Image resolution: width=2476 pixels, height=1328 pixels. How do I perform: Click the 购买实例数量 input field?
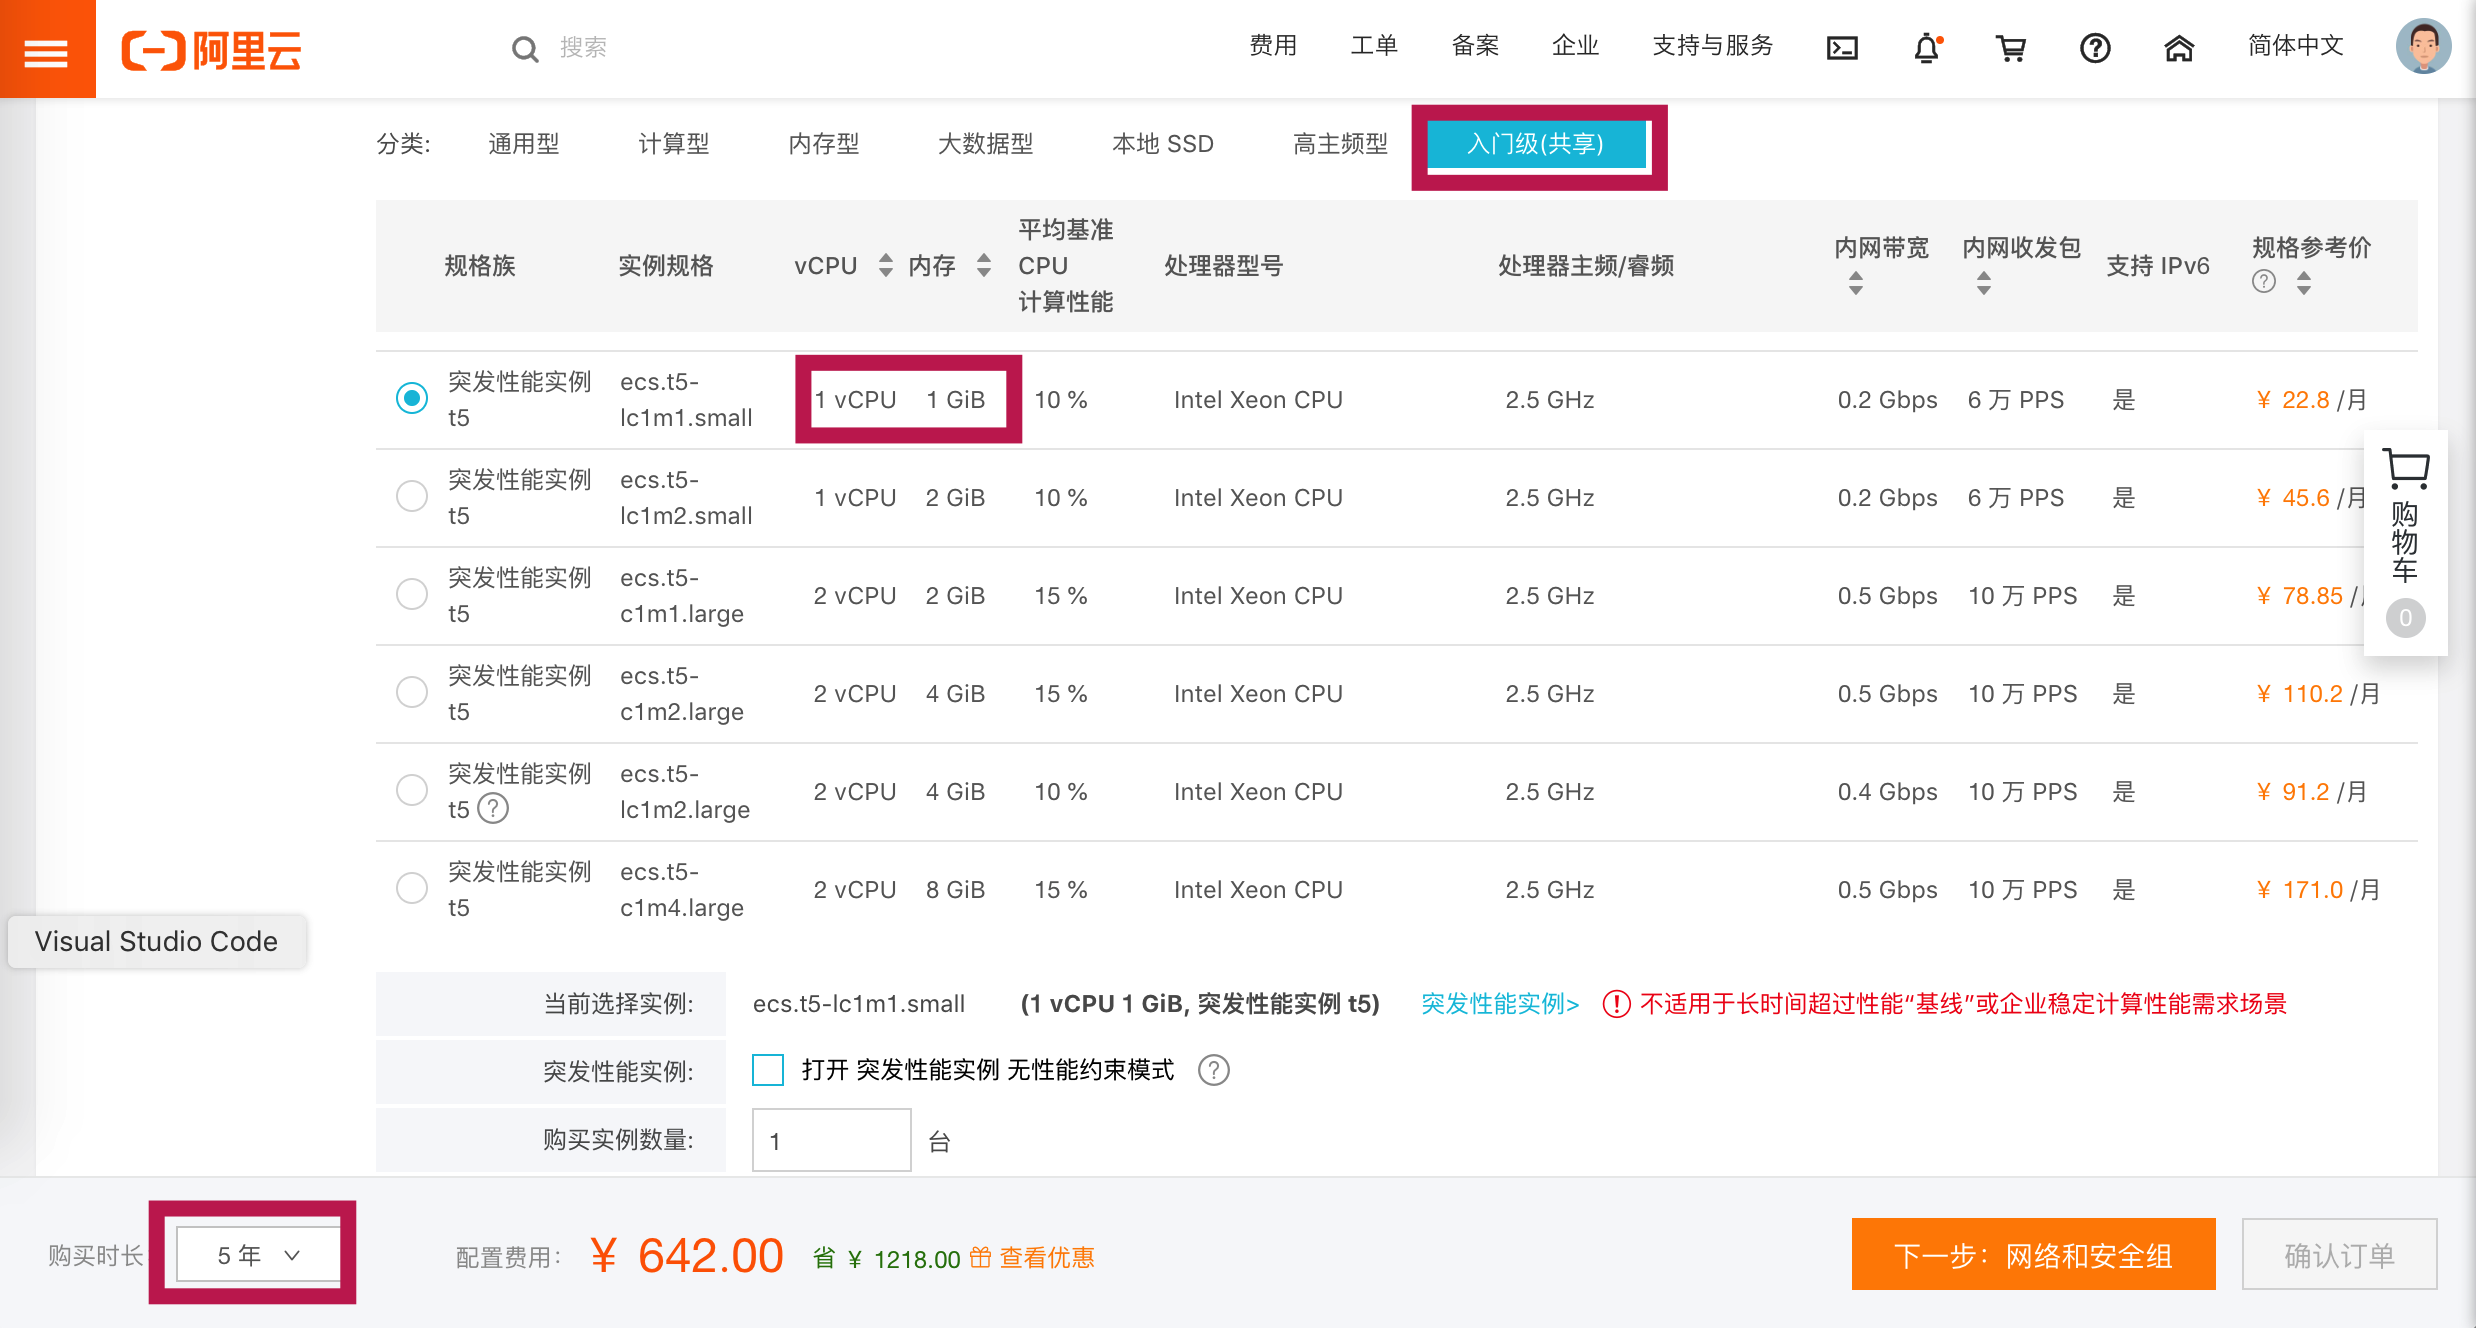[x=830, y=1140]
